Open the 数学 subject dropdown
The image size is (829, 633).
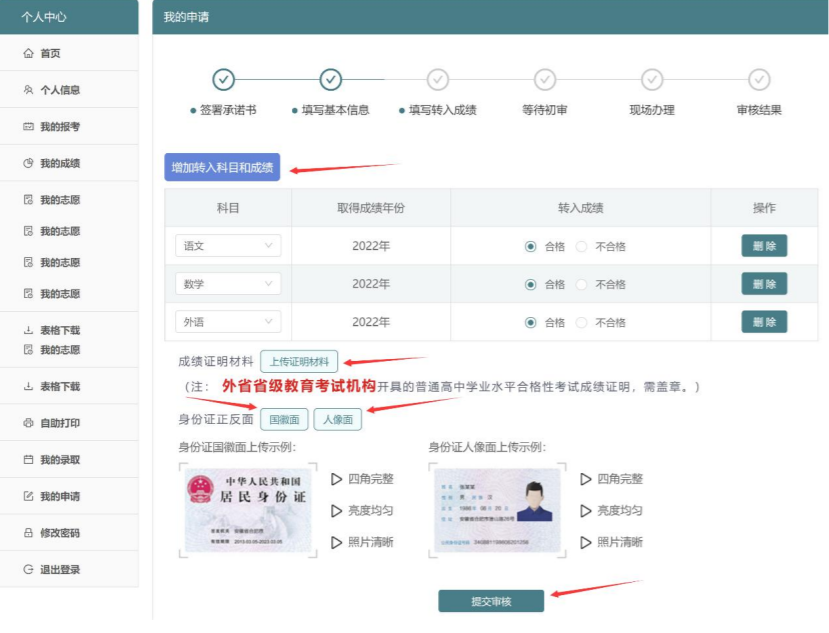point(227,284)
